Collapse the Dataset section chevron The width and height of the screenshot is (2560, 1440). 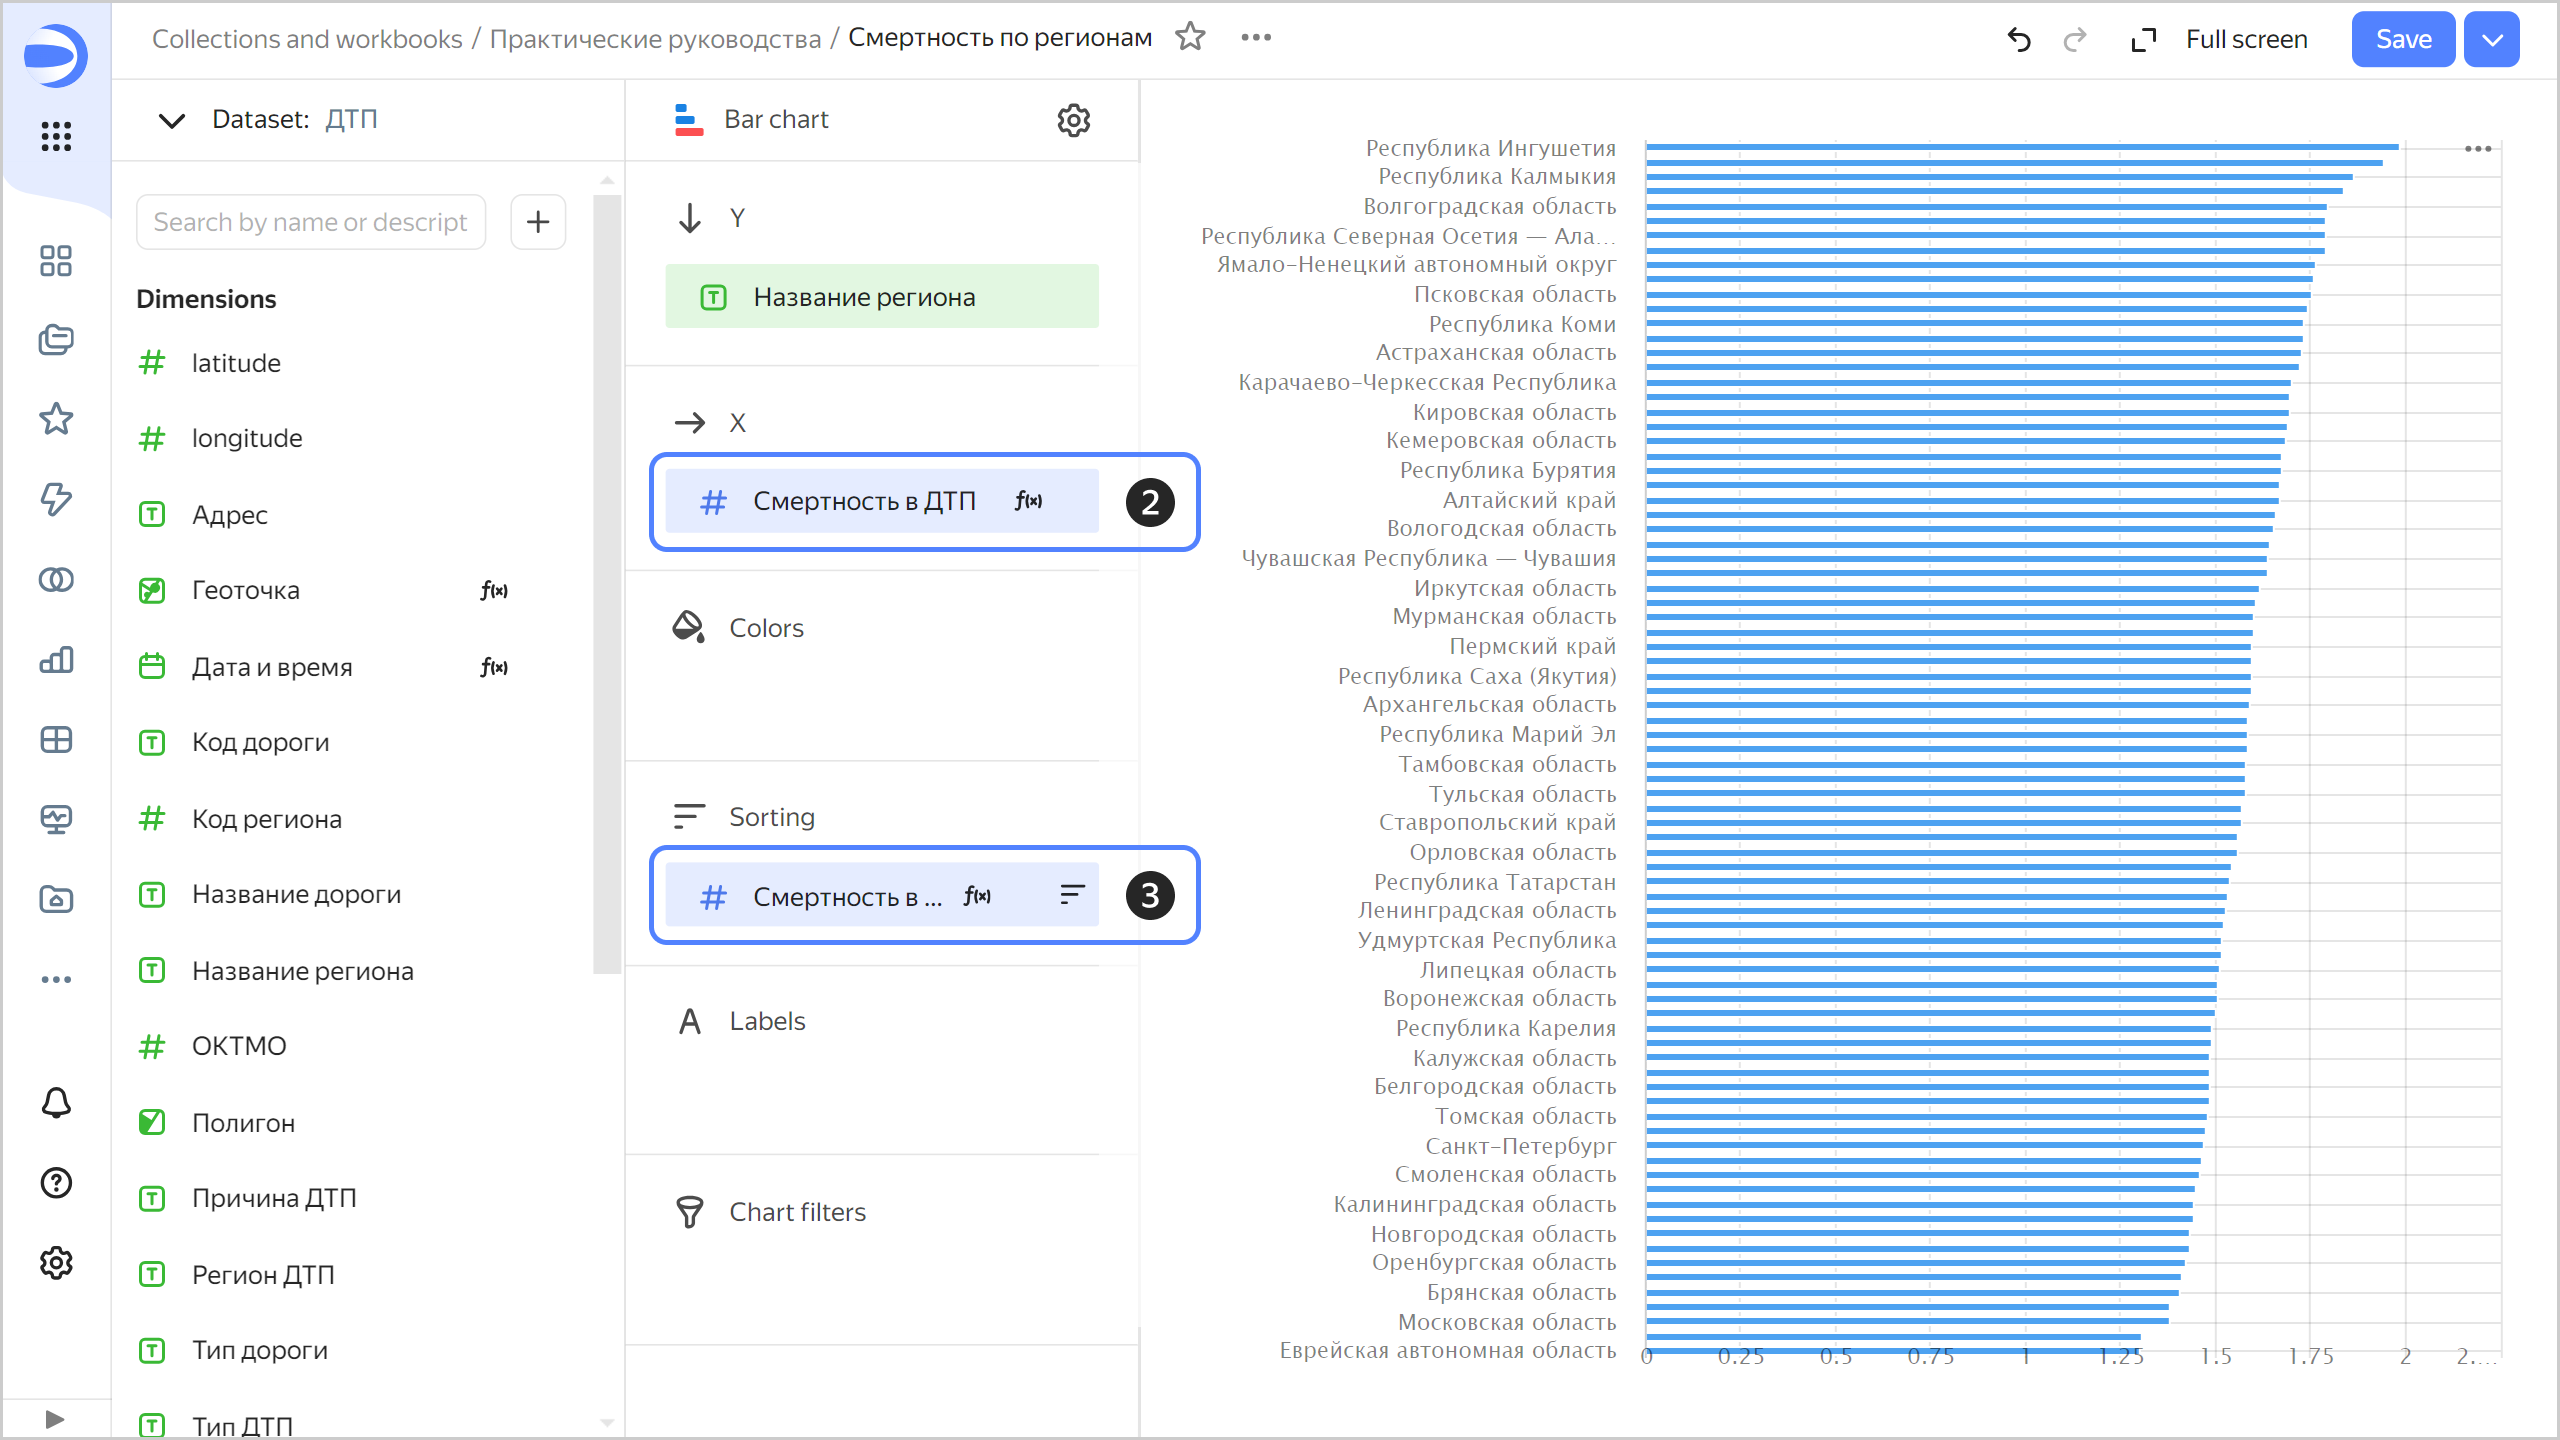(x=172, y=120)
